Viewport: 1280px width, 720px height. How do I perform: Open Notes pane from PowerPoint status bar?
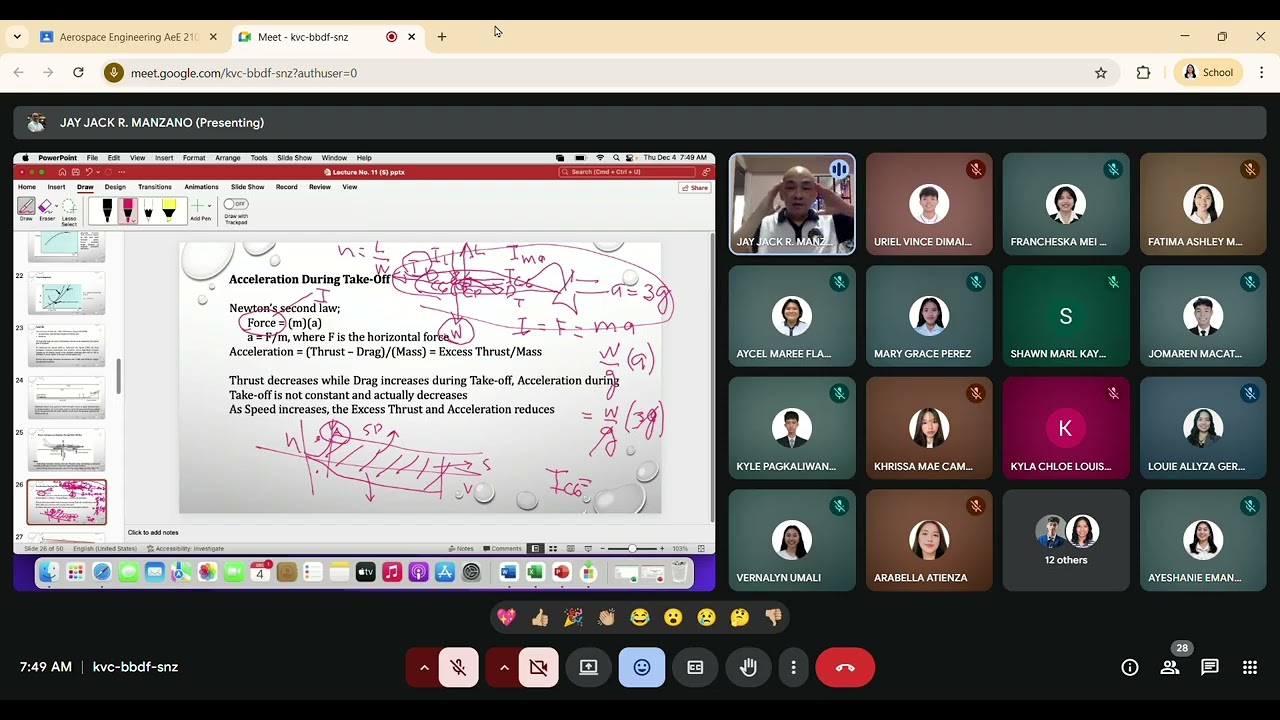460,548
